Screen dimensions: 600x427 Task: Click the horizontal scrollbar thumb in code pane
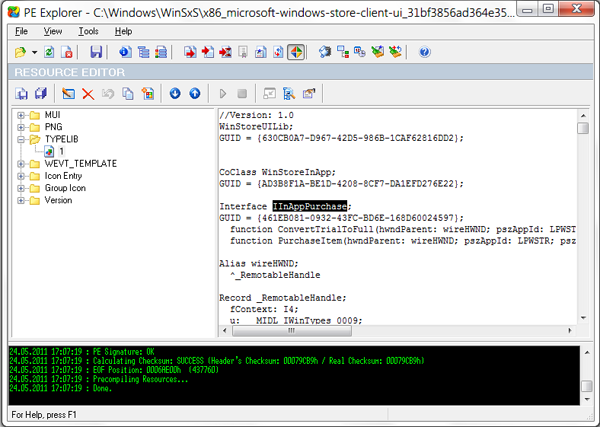(x=292, y=331)
